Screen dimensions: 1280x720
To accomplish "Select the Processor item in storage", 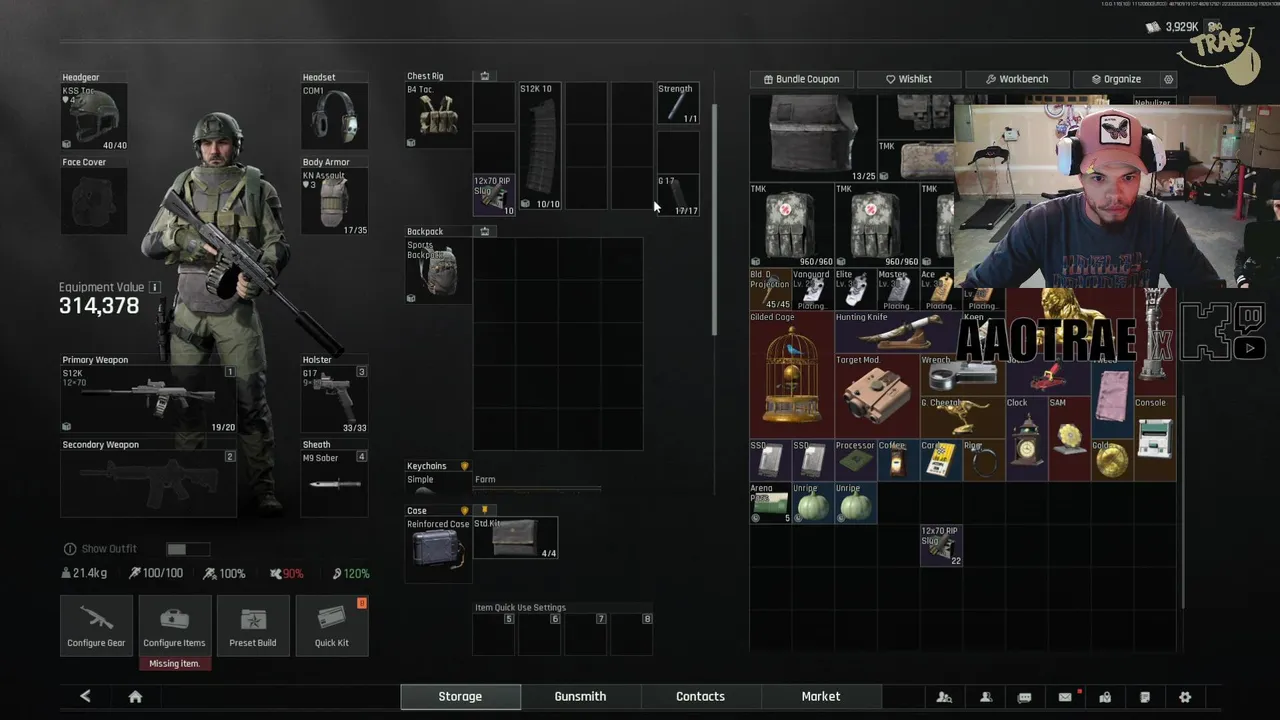I will click(855, 460).
